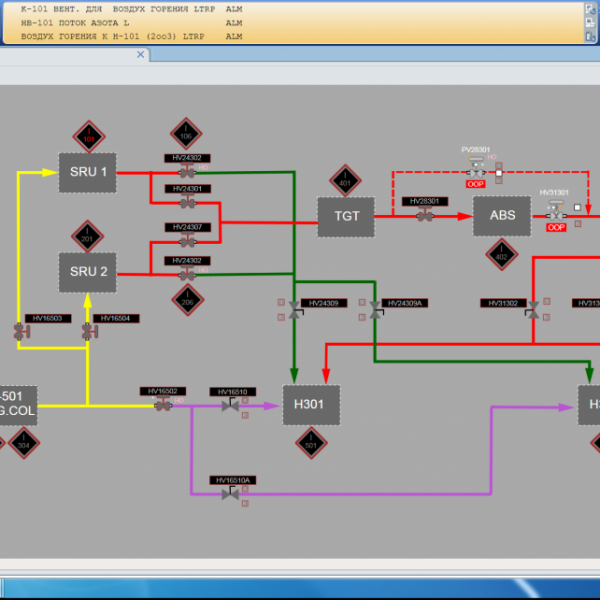
Task: Close the display tab with X
Action: [140, 56]
